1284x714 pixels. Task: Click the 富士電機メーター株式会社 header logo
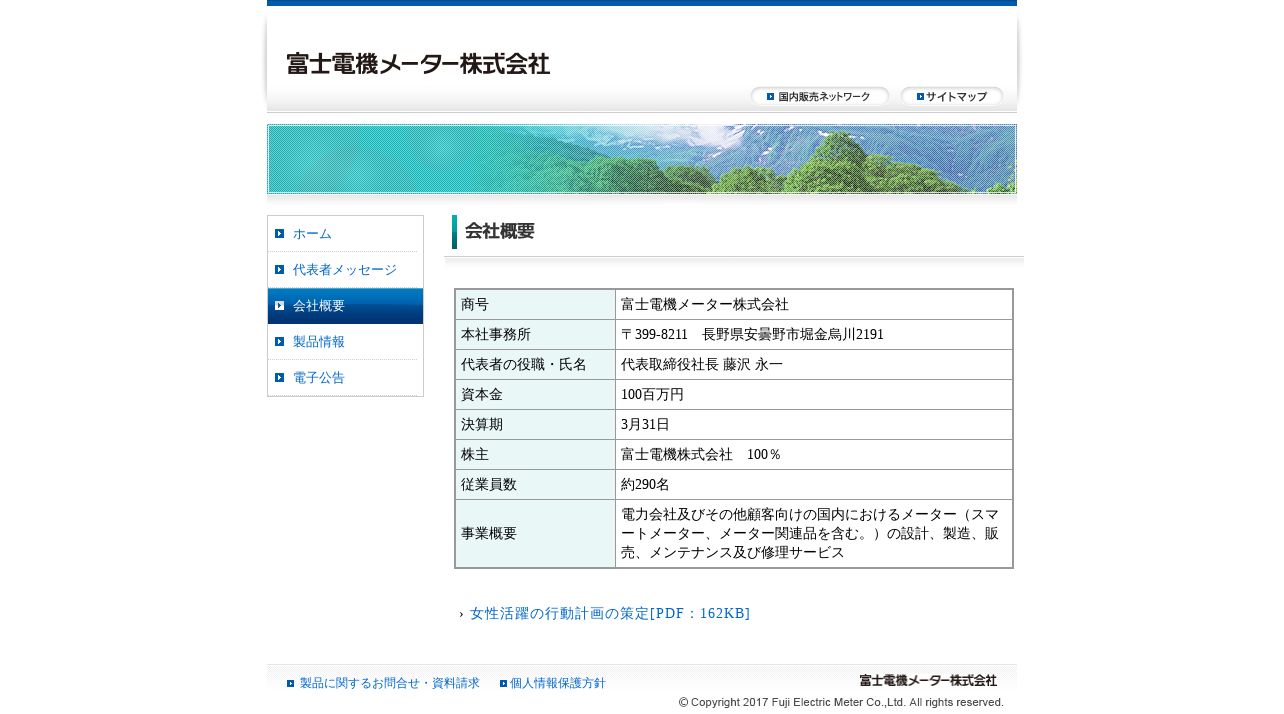coord(418,64)
